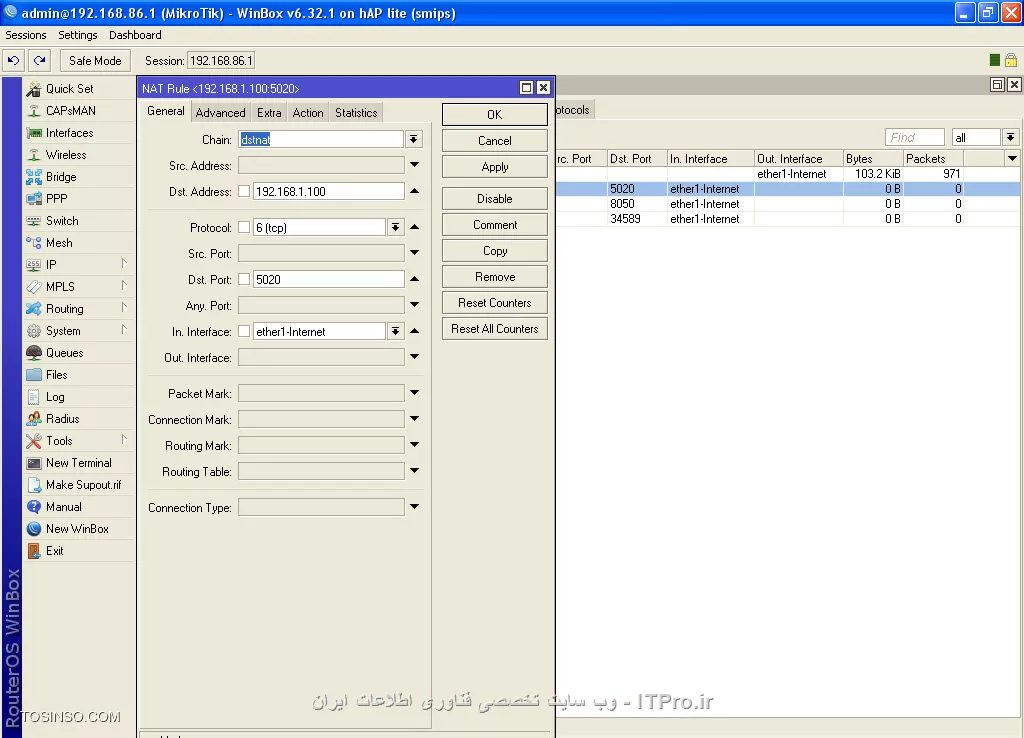Click the Redo arrow icon in toolbar

(40, 61)
